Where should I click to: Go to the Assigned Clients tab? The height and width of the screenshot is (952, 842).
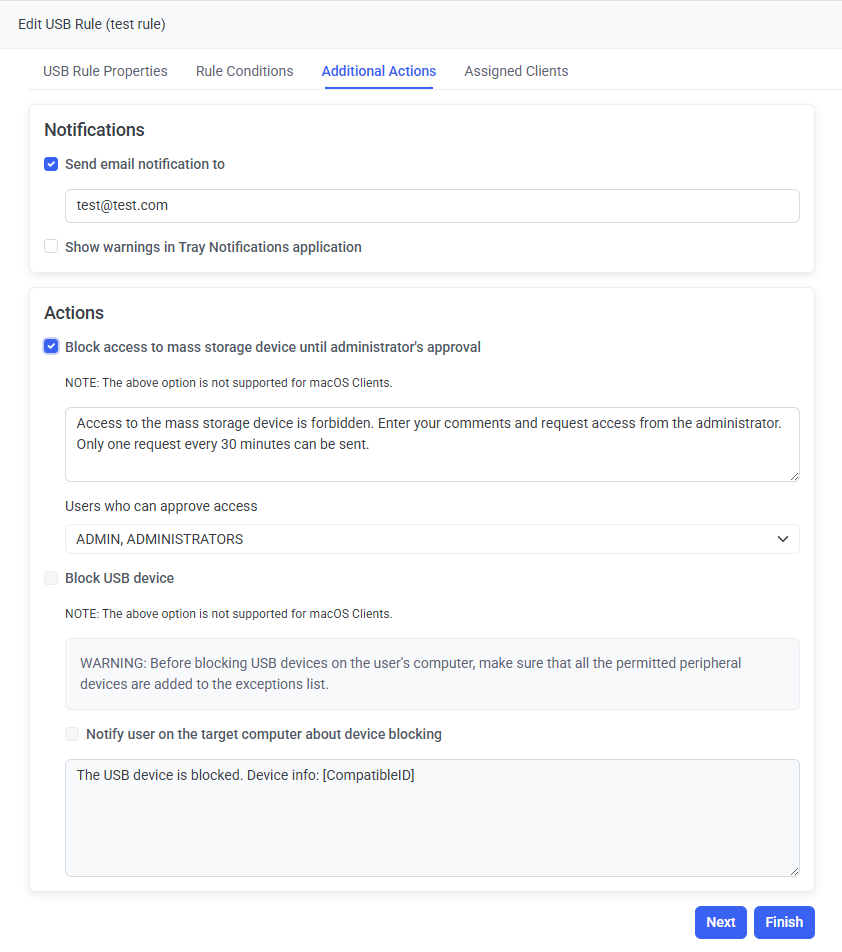516,71
